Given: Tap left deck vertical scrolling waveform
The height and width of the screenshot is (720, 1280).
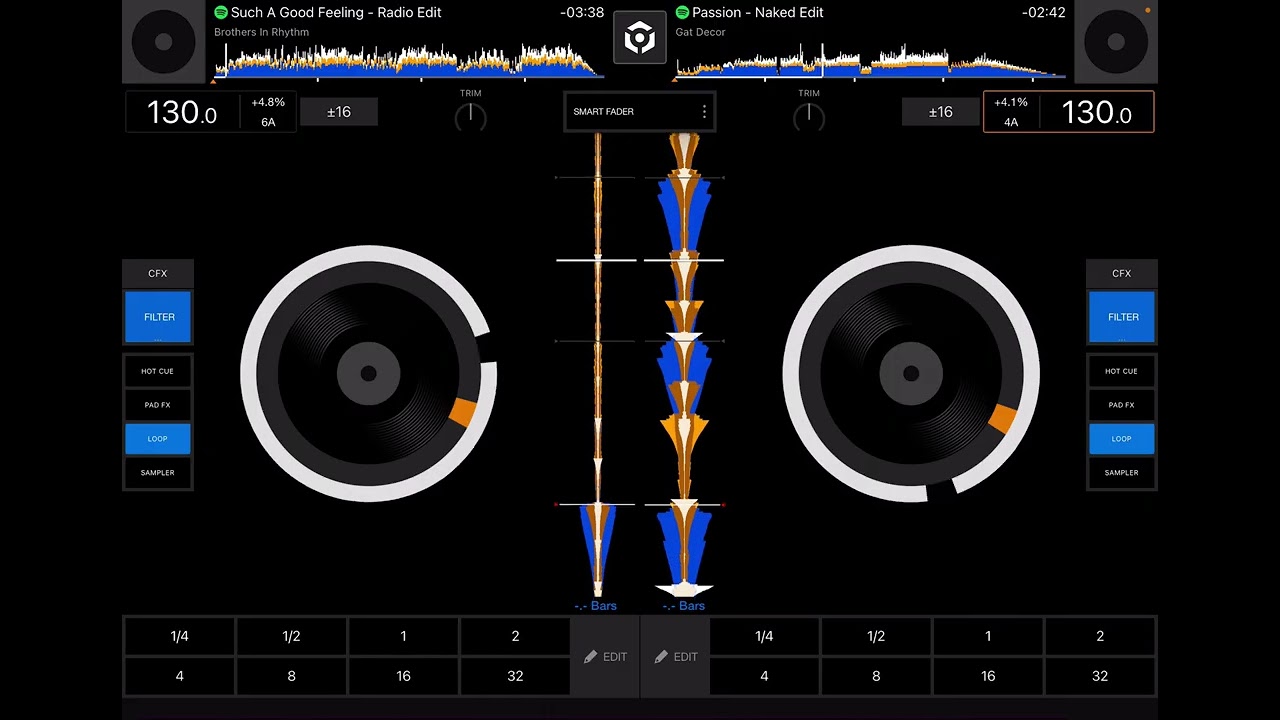Looking at the screenshot, I should pyautogui.click(x=597, y=365).
